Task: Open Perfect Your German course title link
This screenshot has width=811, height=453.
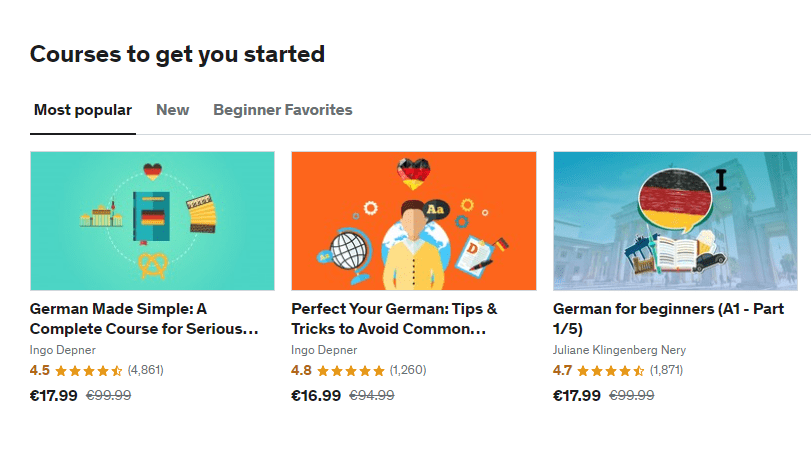Action: click(394, 318)
